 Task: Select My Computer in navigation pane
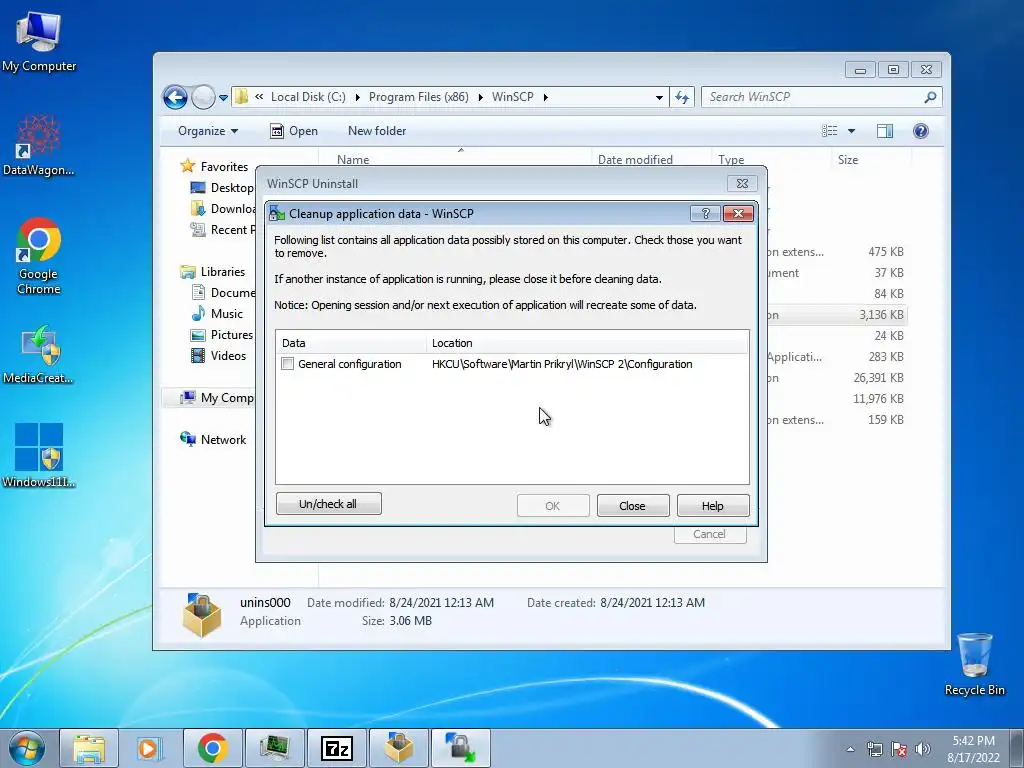pos(217,398)
